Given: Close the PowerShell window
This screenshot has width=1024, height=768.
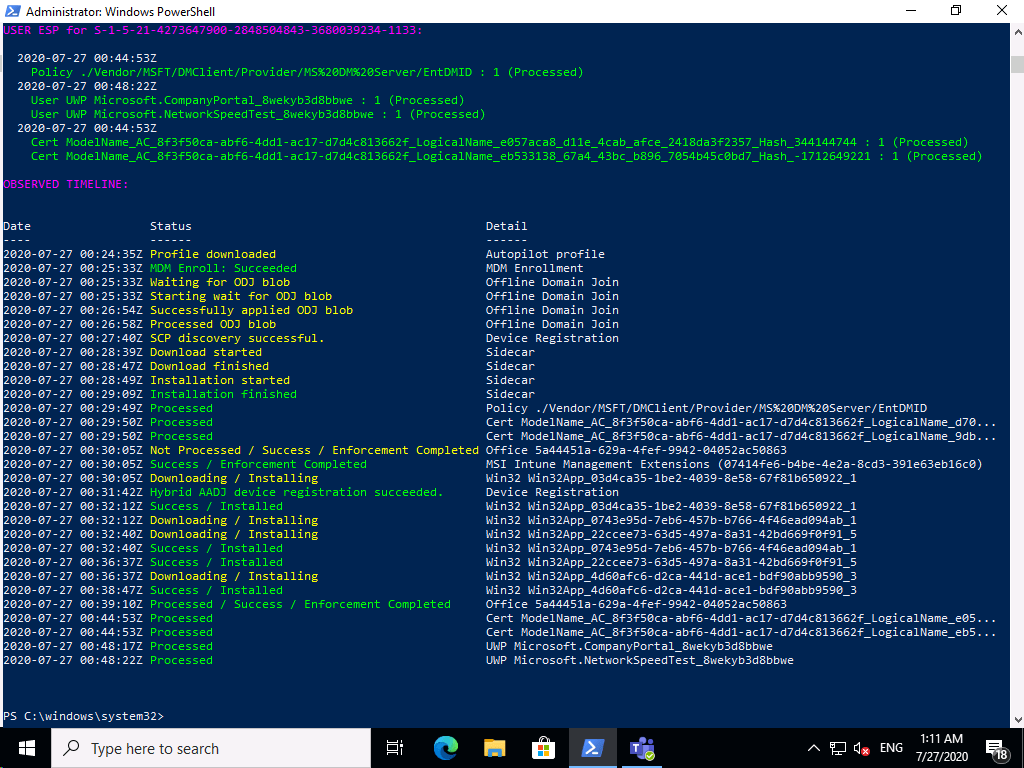Looking at the screenshot, I should pyautogui.click(x=1002, y=10).
